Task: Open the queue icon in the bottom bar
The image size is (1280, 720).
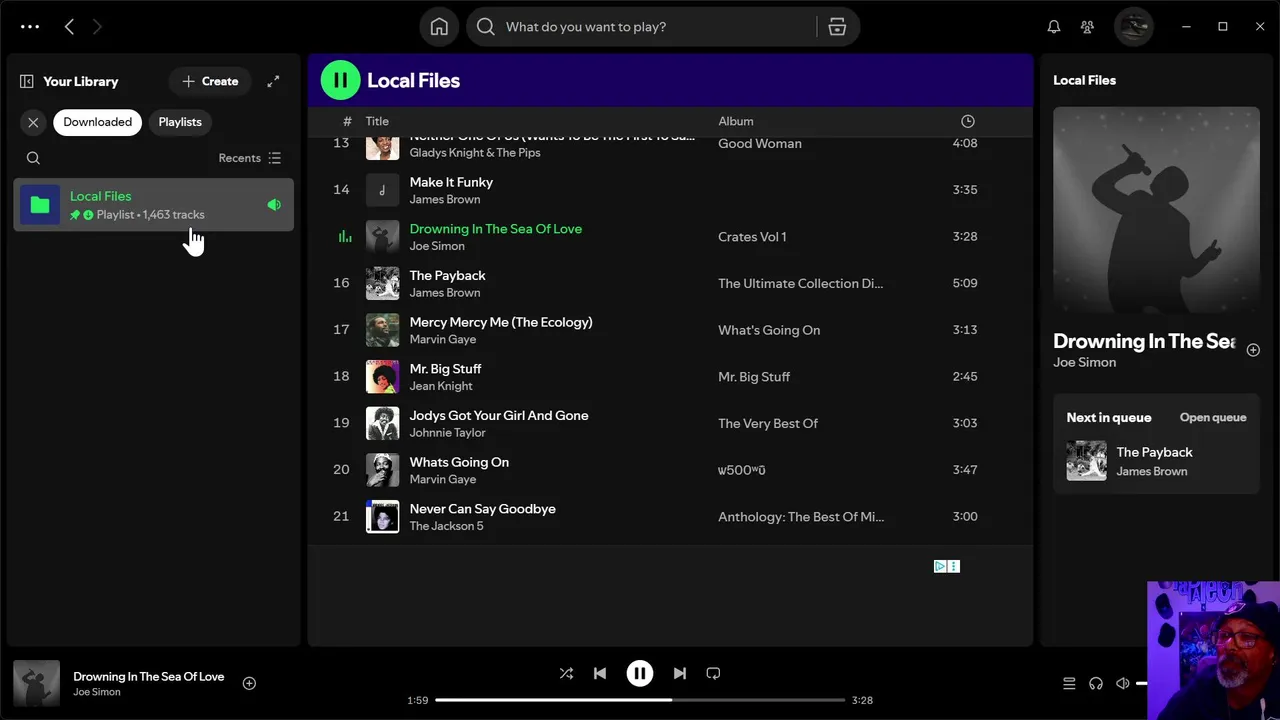Action: 1069,683
